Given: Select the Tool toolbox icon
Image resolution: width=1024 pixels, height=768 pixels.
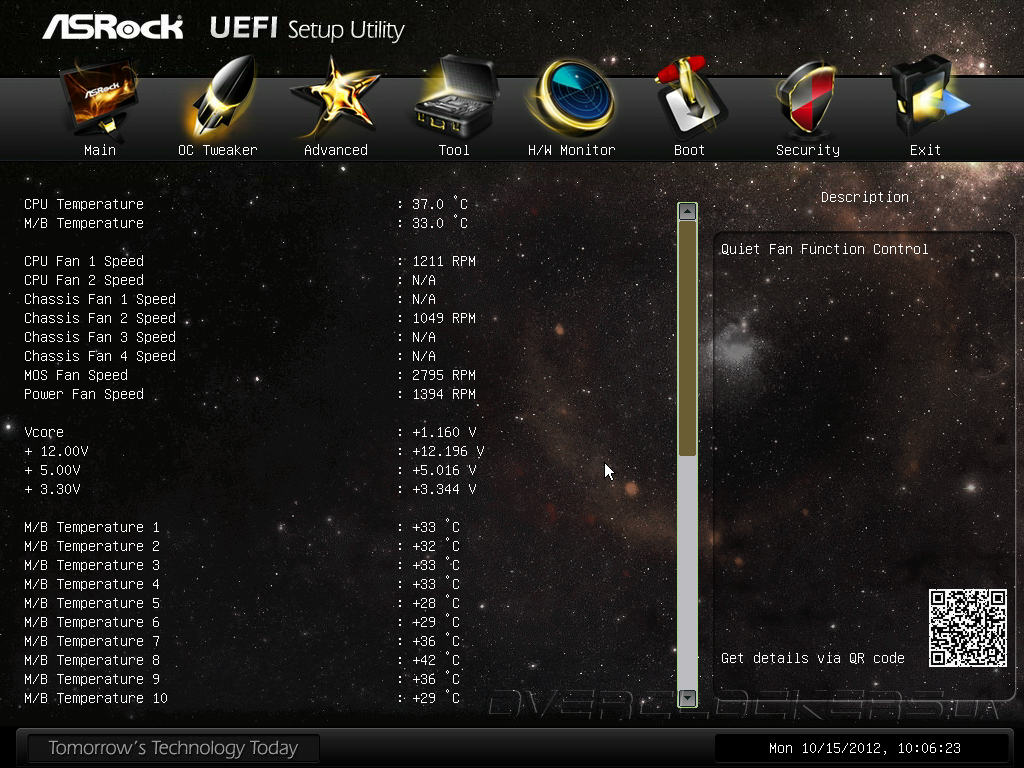Looking at the screenshot, I should [456, 95].
